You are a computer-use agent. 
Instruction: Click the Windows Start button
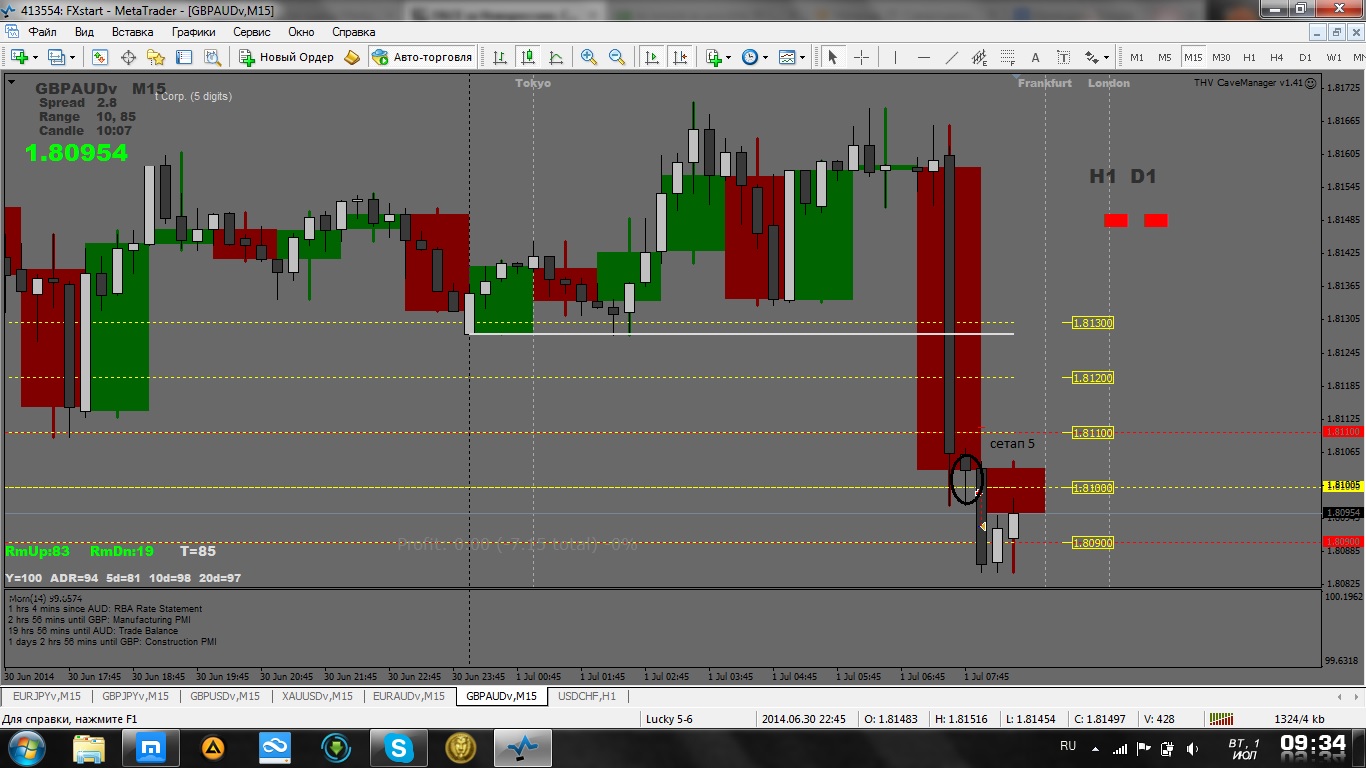(x=25, y=747)
